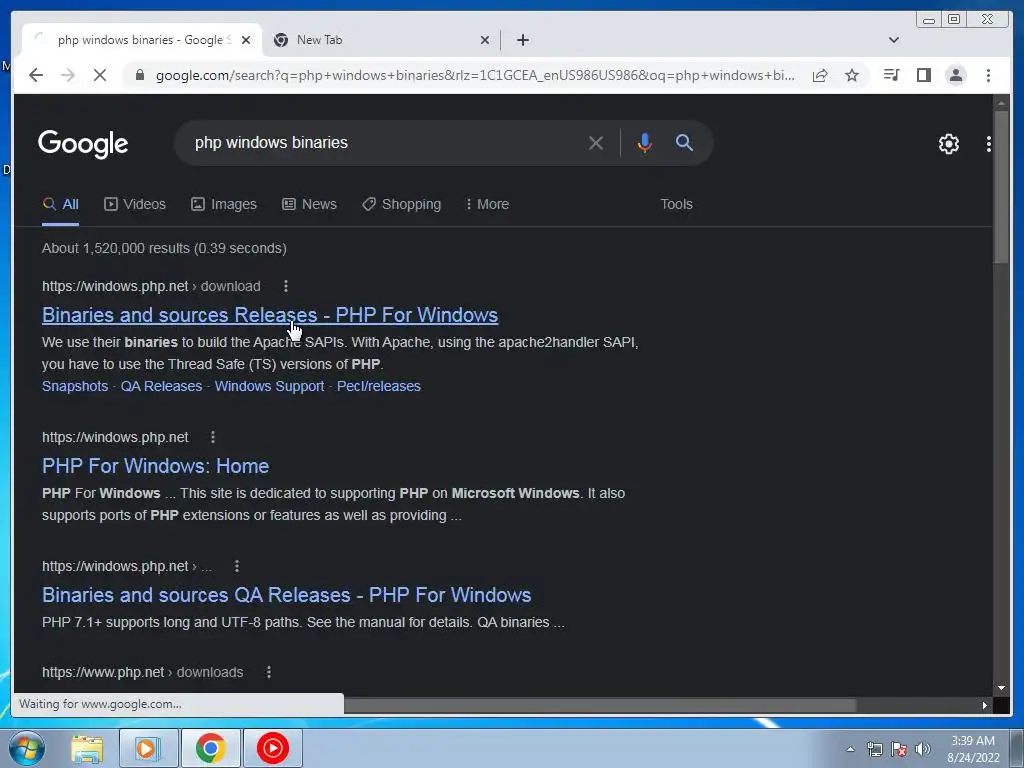This screenshot has width=1024, height=768.
Task: Open Google quick settings gear
Action: pyautogui.click(x=948, y=144)
